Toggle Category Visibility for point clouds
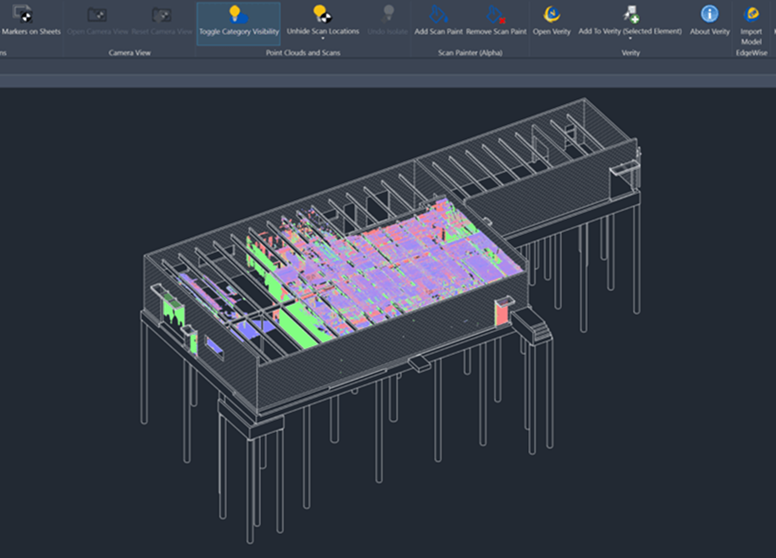 coord(239,22)
